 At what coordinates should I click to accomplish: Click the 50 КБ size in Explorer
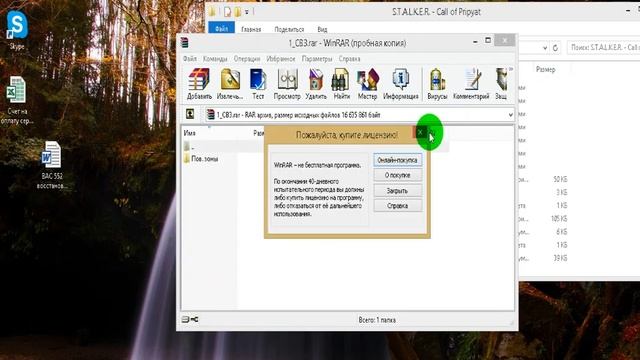pyautogui.click(x=560, y=179)
